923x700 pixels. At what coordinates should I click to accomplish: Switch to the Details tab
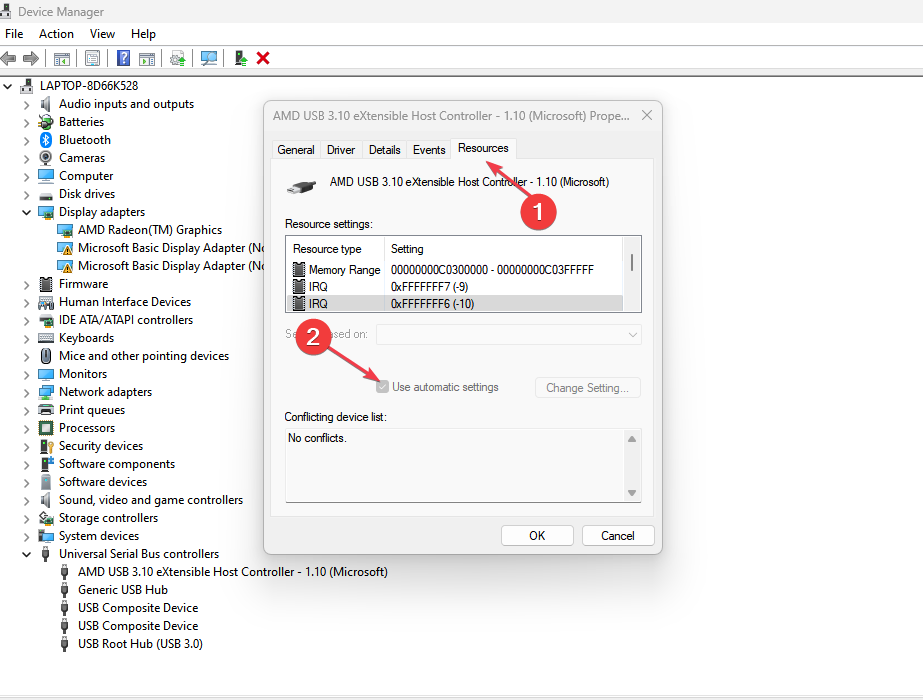(x=384, y=150)
